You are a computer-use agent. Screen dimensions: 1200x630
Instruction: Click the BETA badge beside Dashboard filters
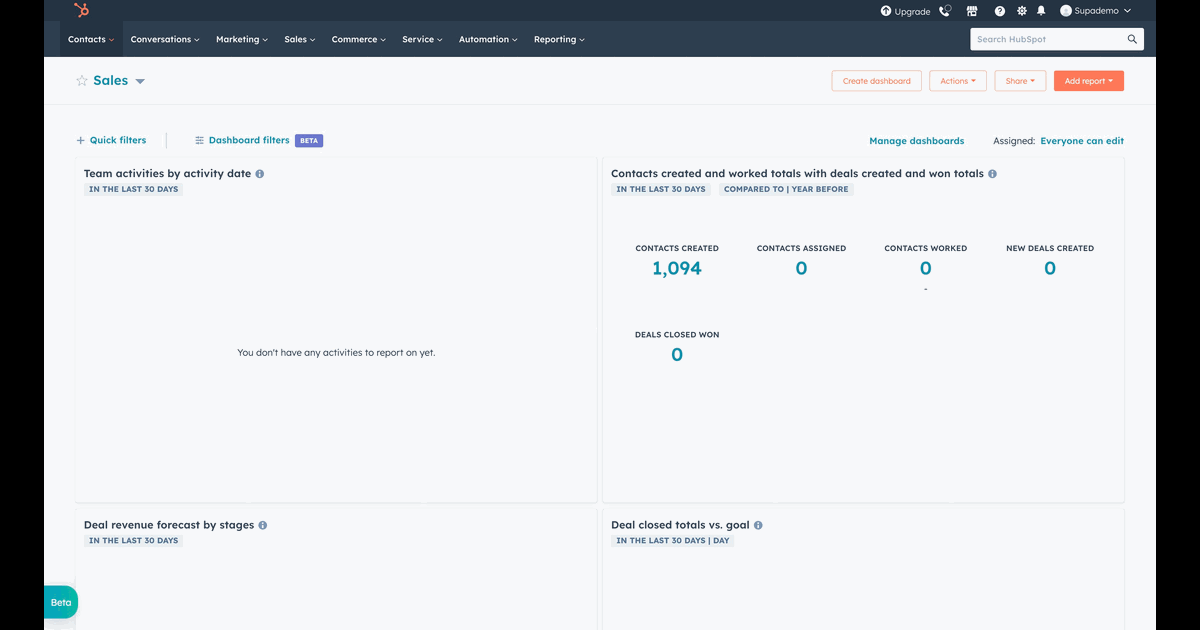coord(309,141)
